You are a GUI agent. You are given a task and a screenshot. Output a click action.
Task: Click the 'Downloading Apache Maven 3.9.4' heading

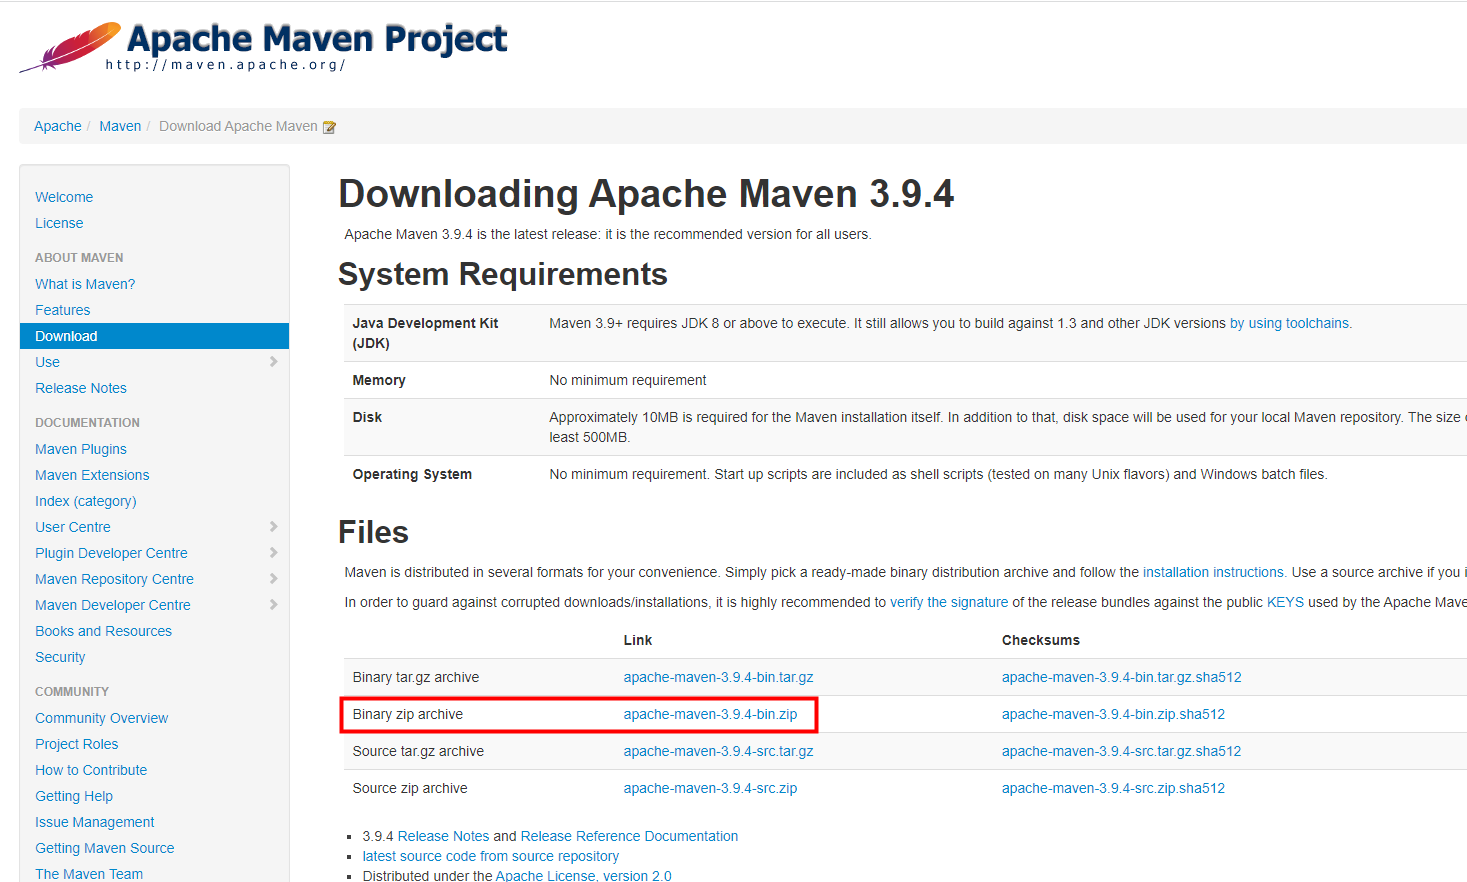coord(646,193)
